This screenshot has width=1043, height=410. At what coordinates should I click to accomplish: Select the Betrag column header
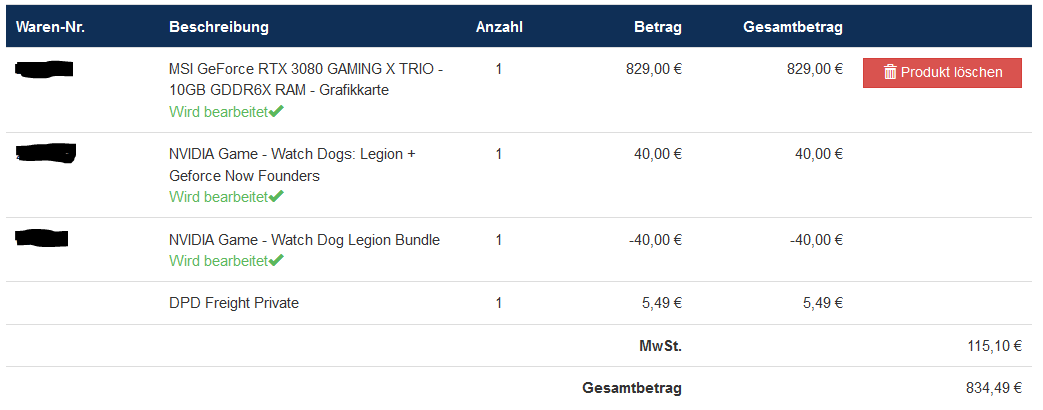[658, 27]
